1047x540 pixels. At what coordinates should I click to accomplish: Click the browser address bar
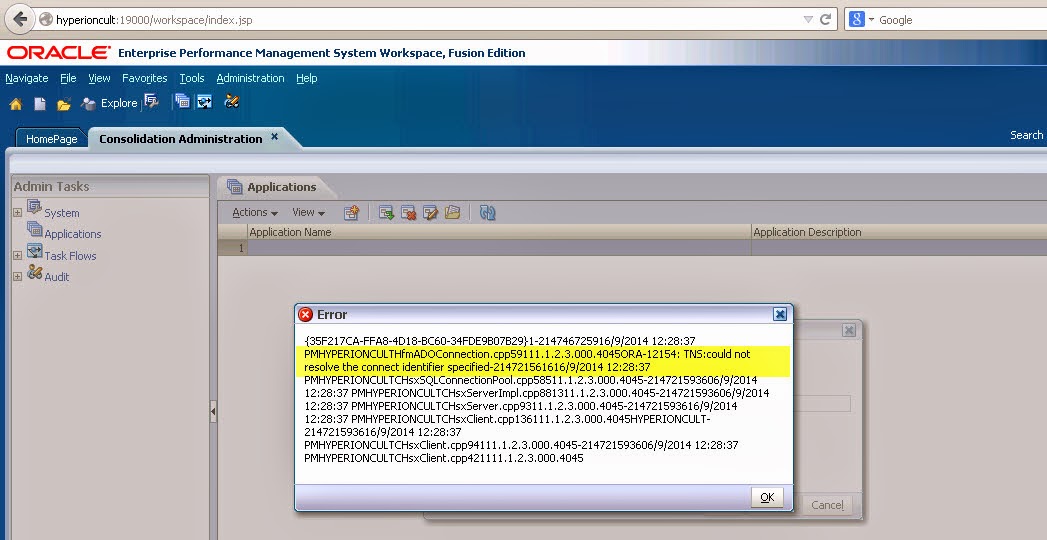(427, 19)
